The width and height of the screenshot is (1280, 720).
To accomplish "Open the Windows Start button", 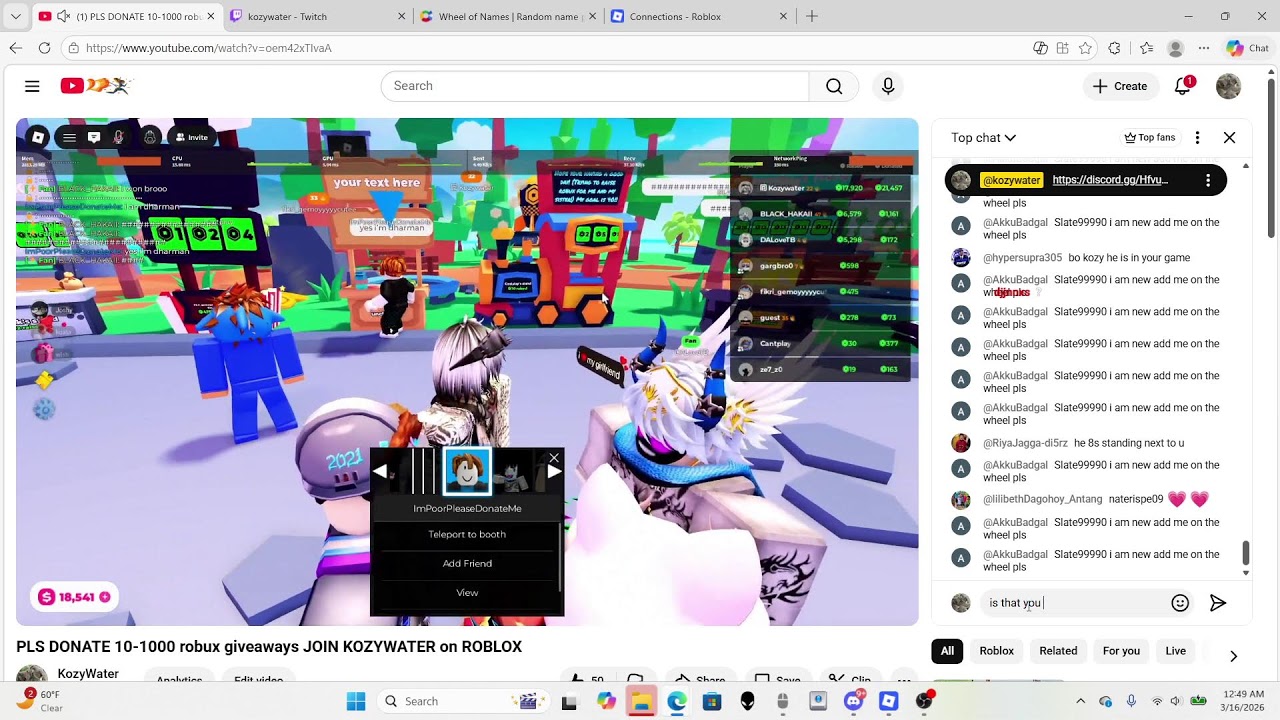I will click(356, 701).
